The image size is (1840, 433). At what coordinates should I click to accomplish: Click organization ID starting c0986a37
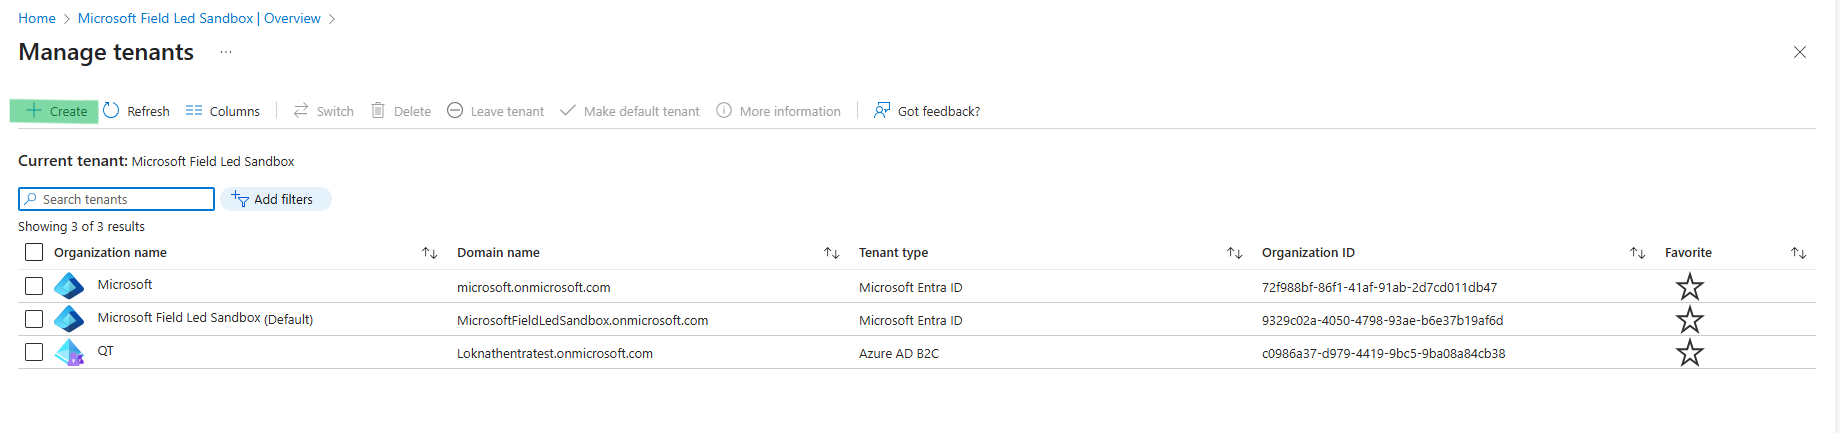point(1384,353)
